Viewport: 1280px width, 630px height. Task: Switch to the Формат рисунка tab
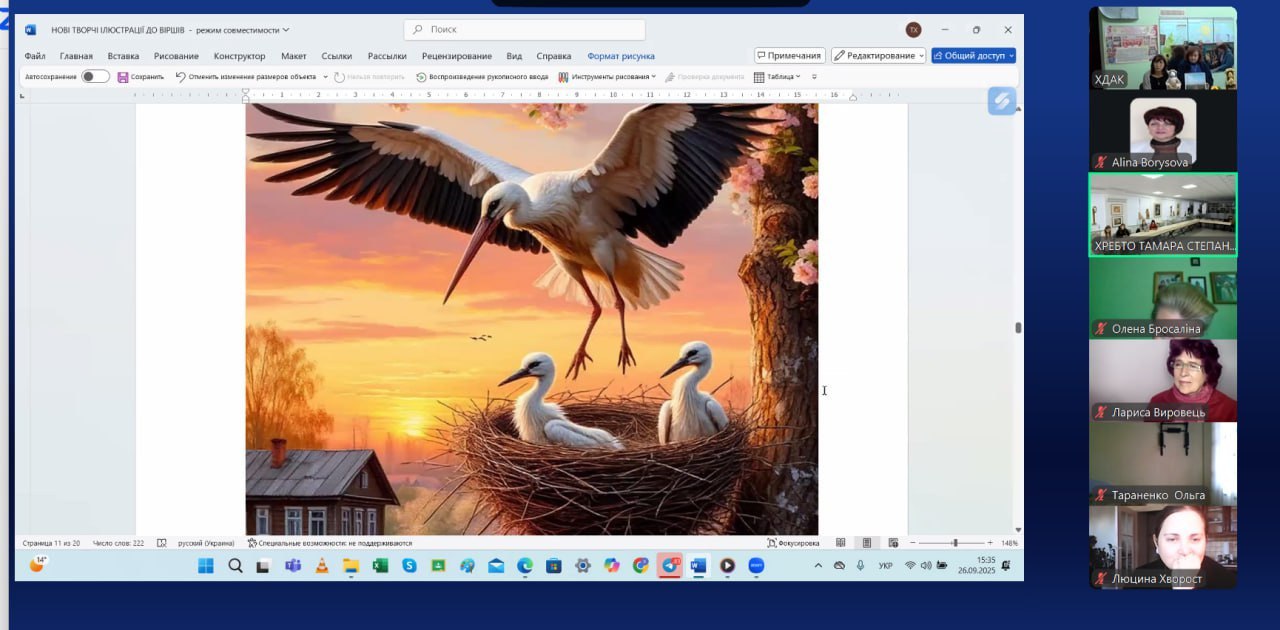pyautogui.click(x=620, y=56)
